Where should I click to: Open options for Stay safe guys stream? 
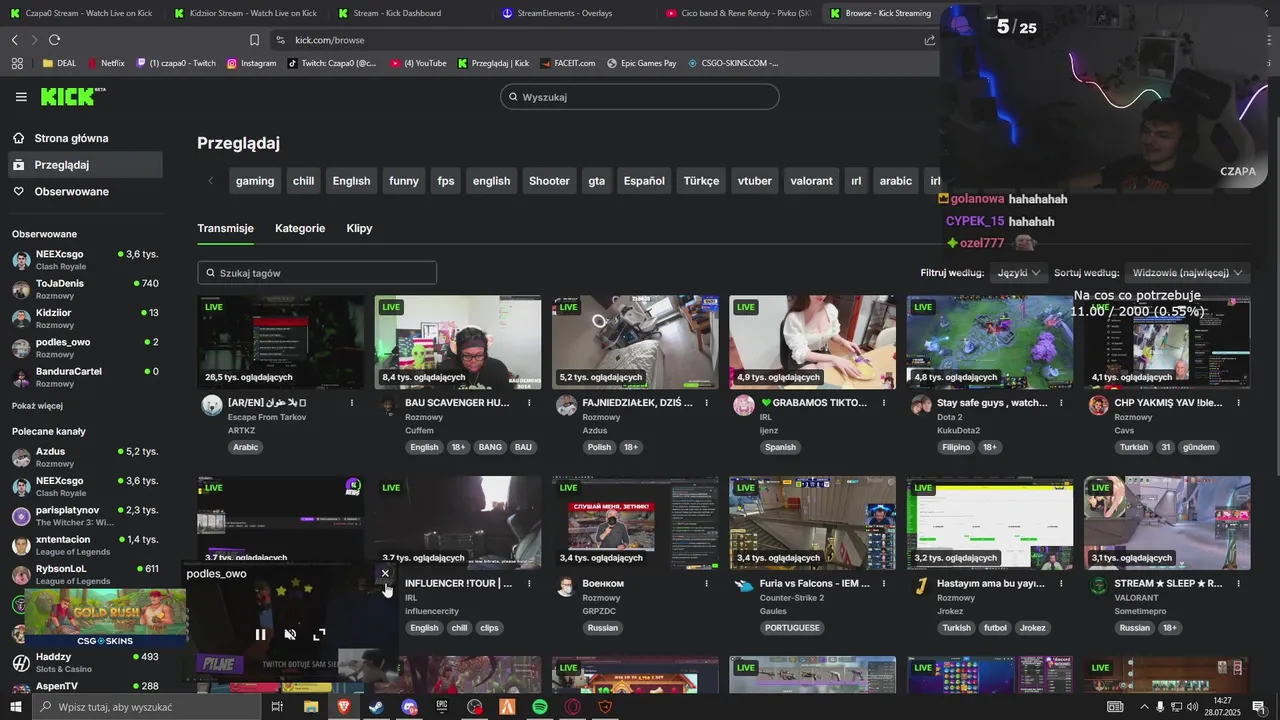pos(1061,403)
